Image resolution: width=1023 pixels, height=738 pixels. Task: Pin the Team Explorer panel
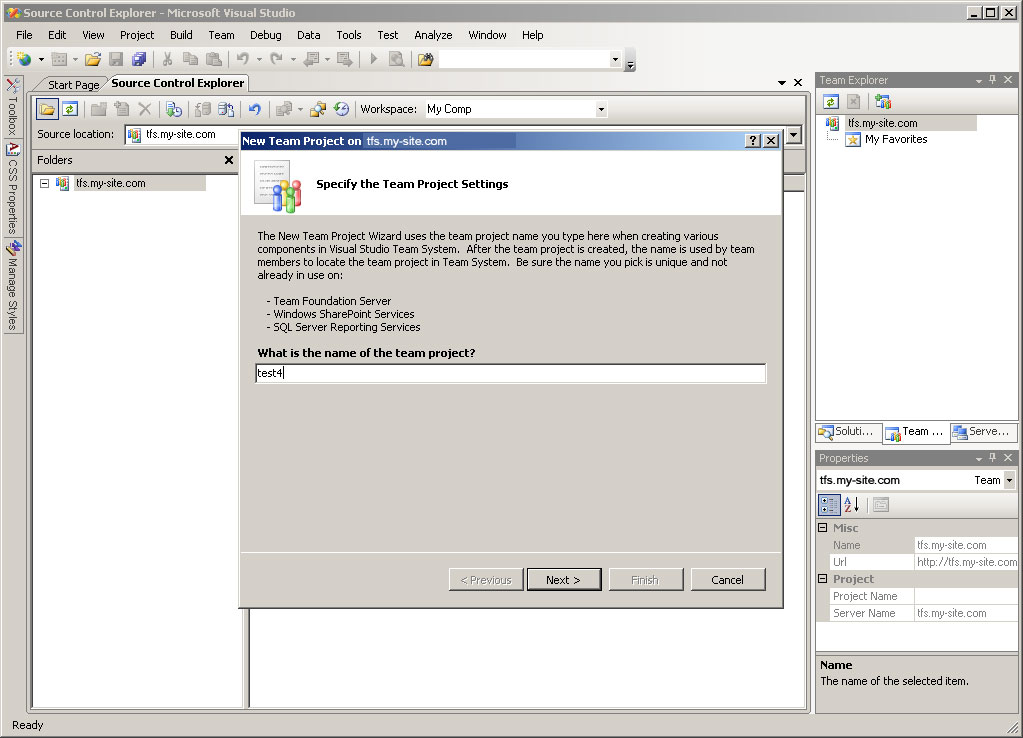[992, 80]
